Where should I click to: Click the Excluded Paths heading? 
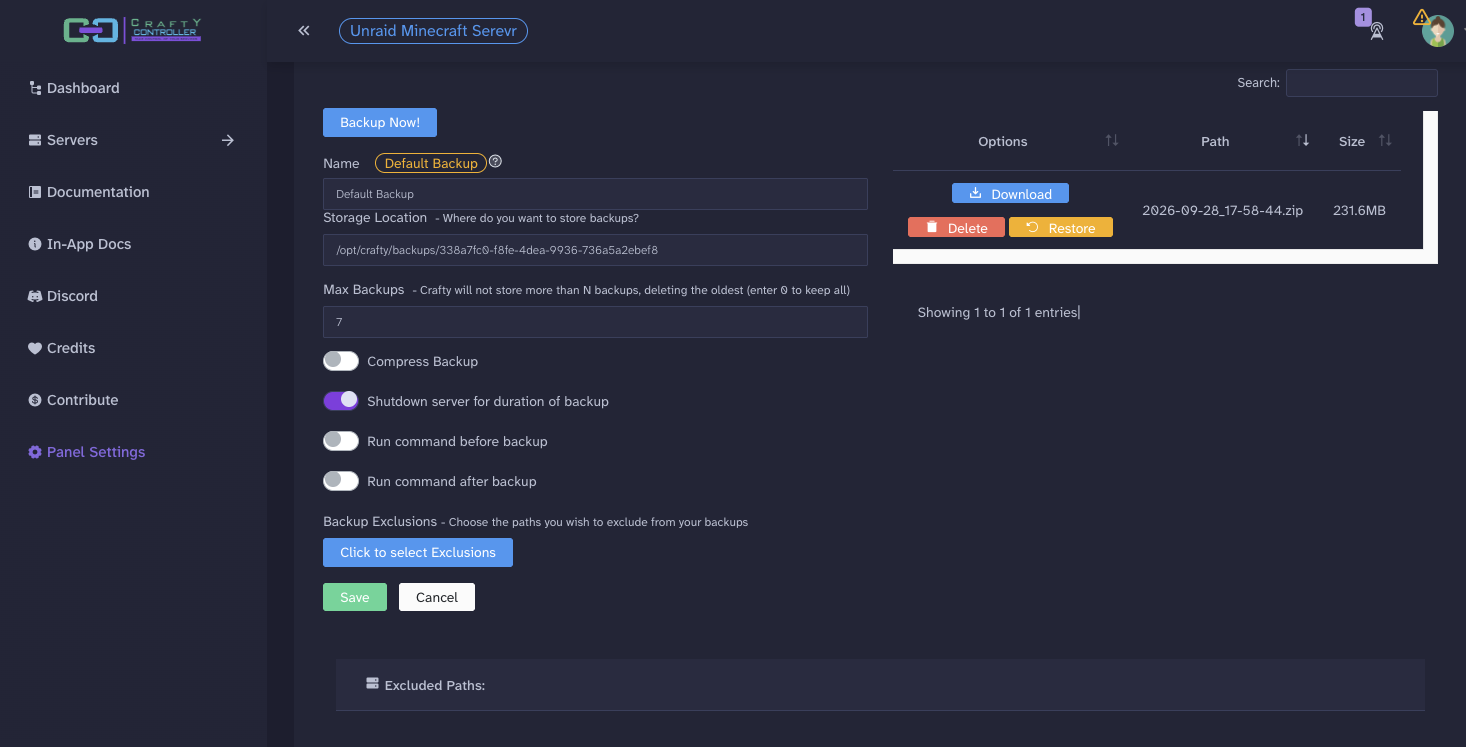(435, 685)
